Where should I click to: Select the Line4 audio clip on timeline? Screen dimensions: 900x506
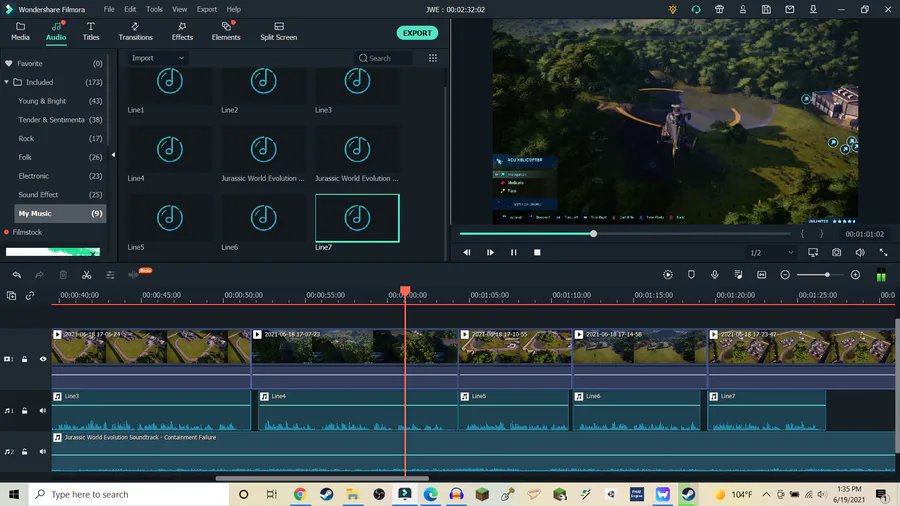(x=358, y=410)
